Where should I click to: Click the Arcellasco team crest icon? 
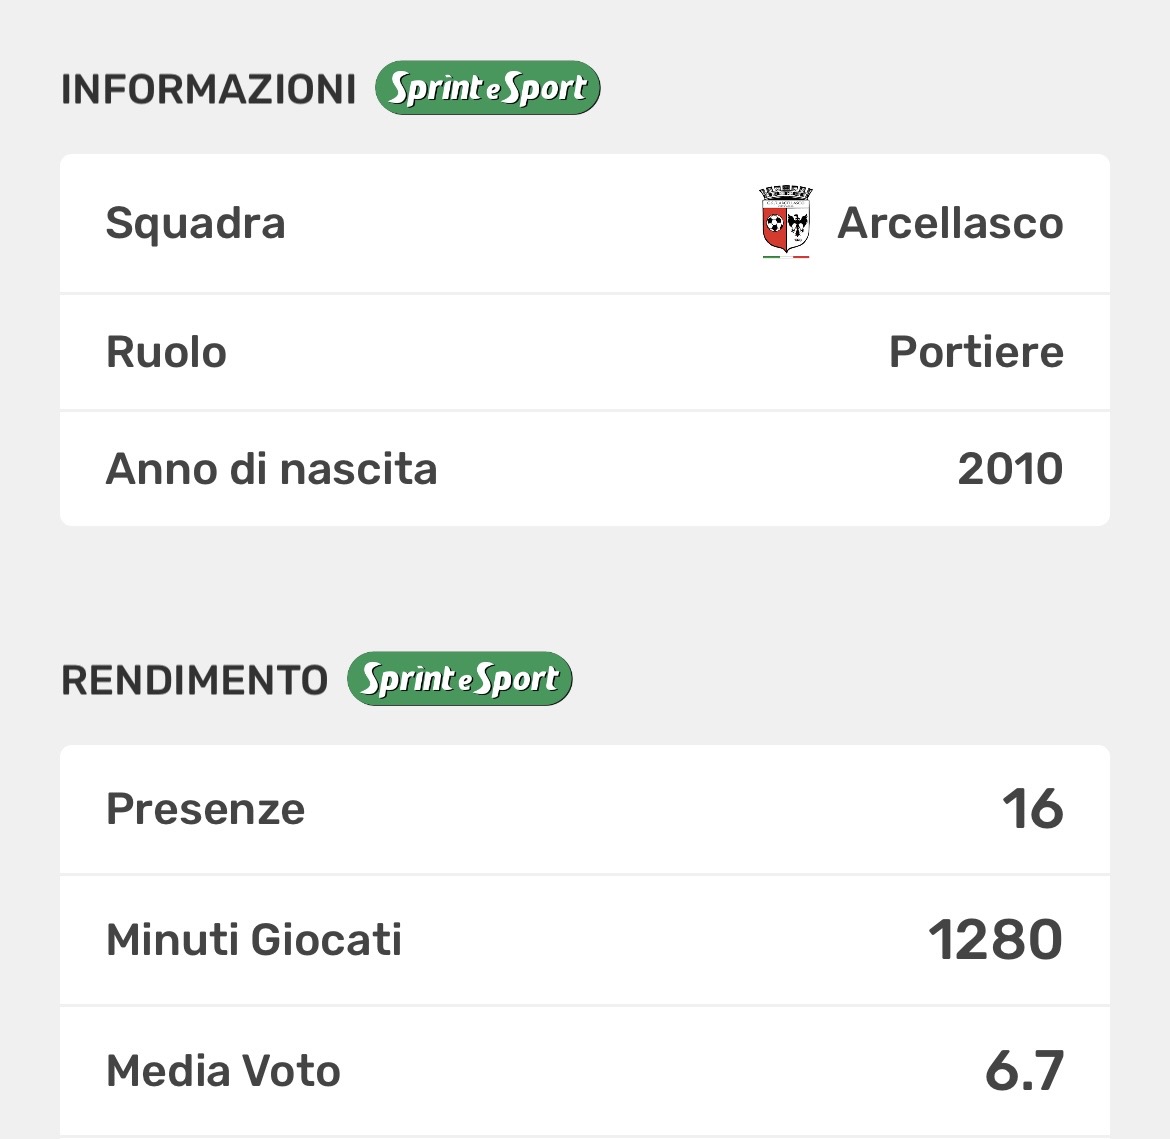tap(786, 222)
